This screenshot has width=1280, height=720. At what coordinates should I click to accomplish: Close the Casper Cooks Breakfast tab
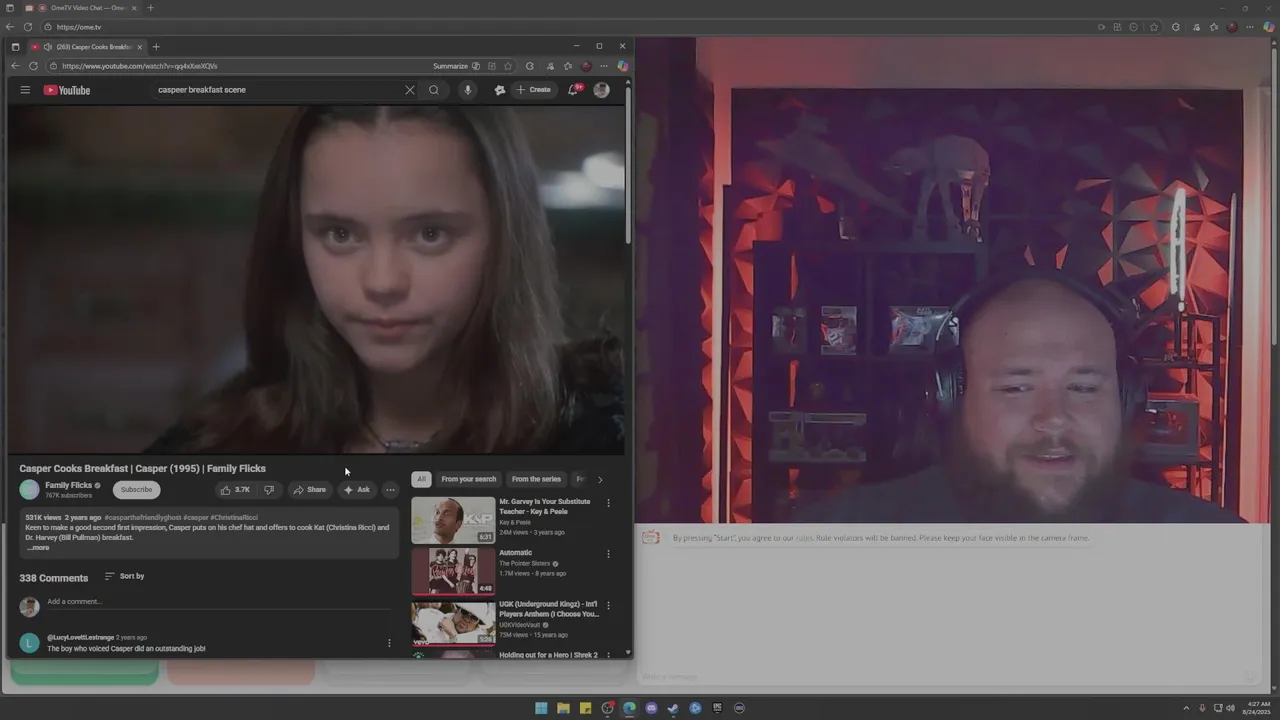point(139,47)
